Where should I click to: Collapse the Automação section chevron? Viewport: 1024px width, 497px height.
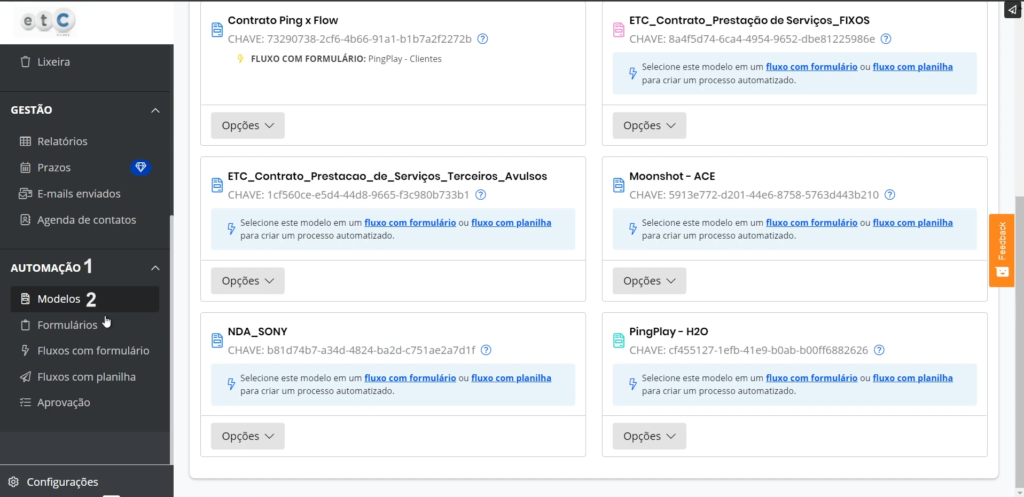pyautogui.click(x=155, y=268)
